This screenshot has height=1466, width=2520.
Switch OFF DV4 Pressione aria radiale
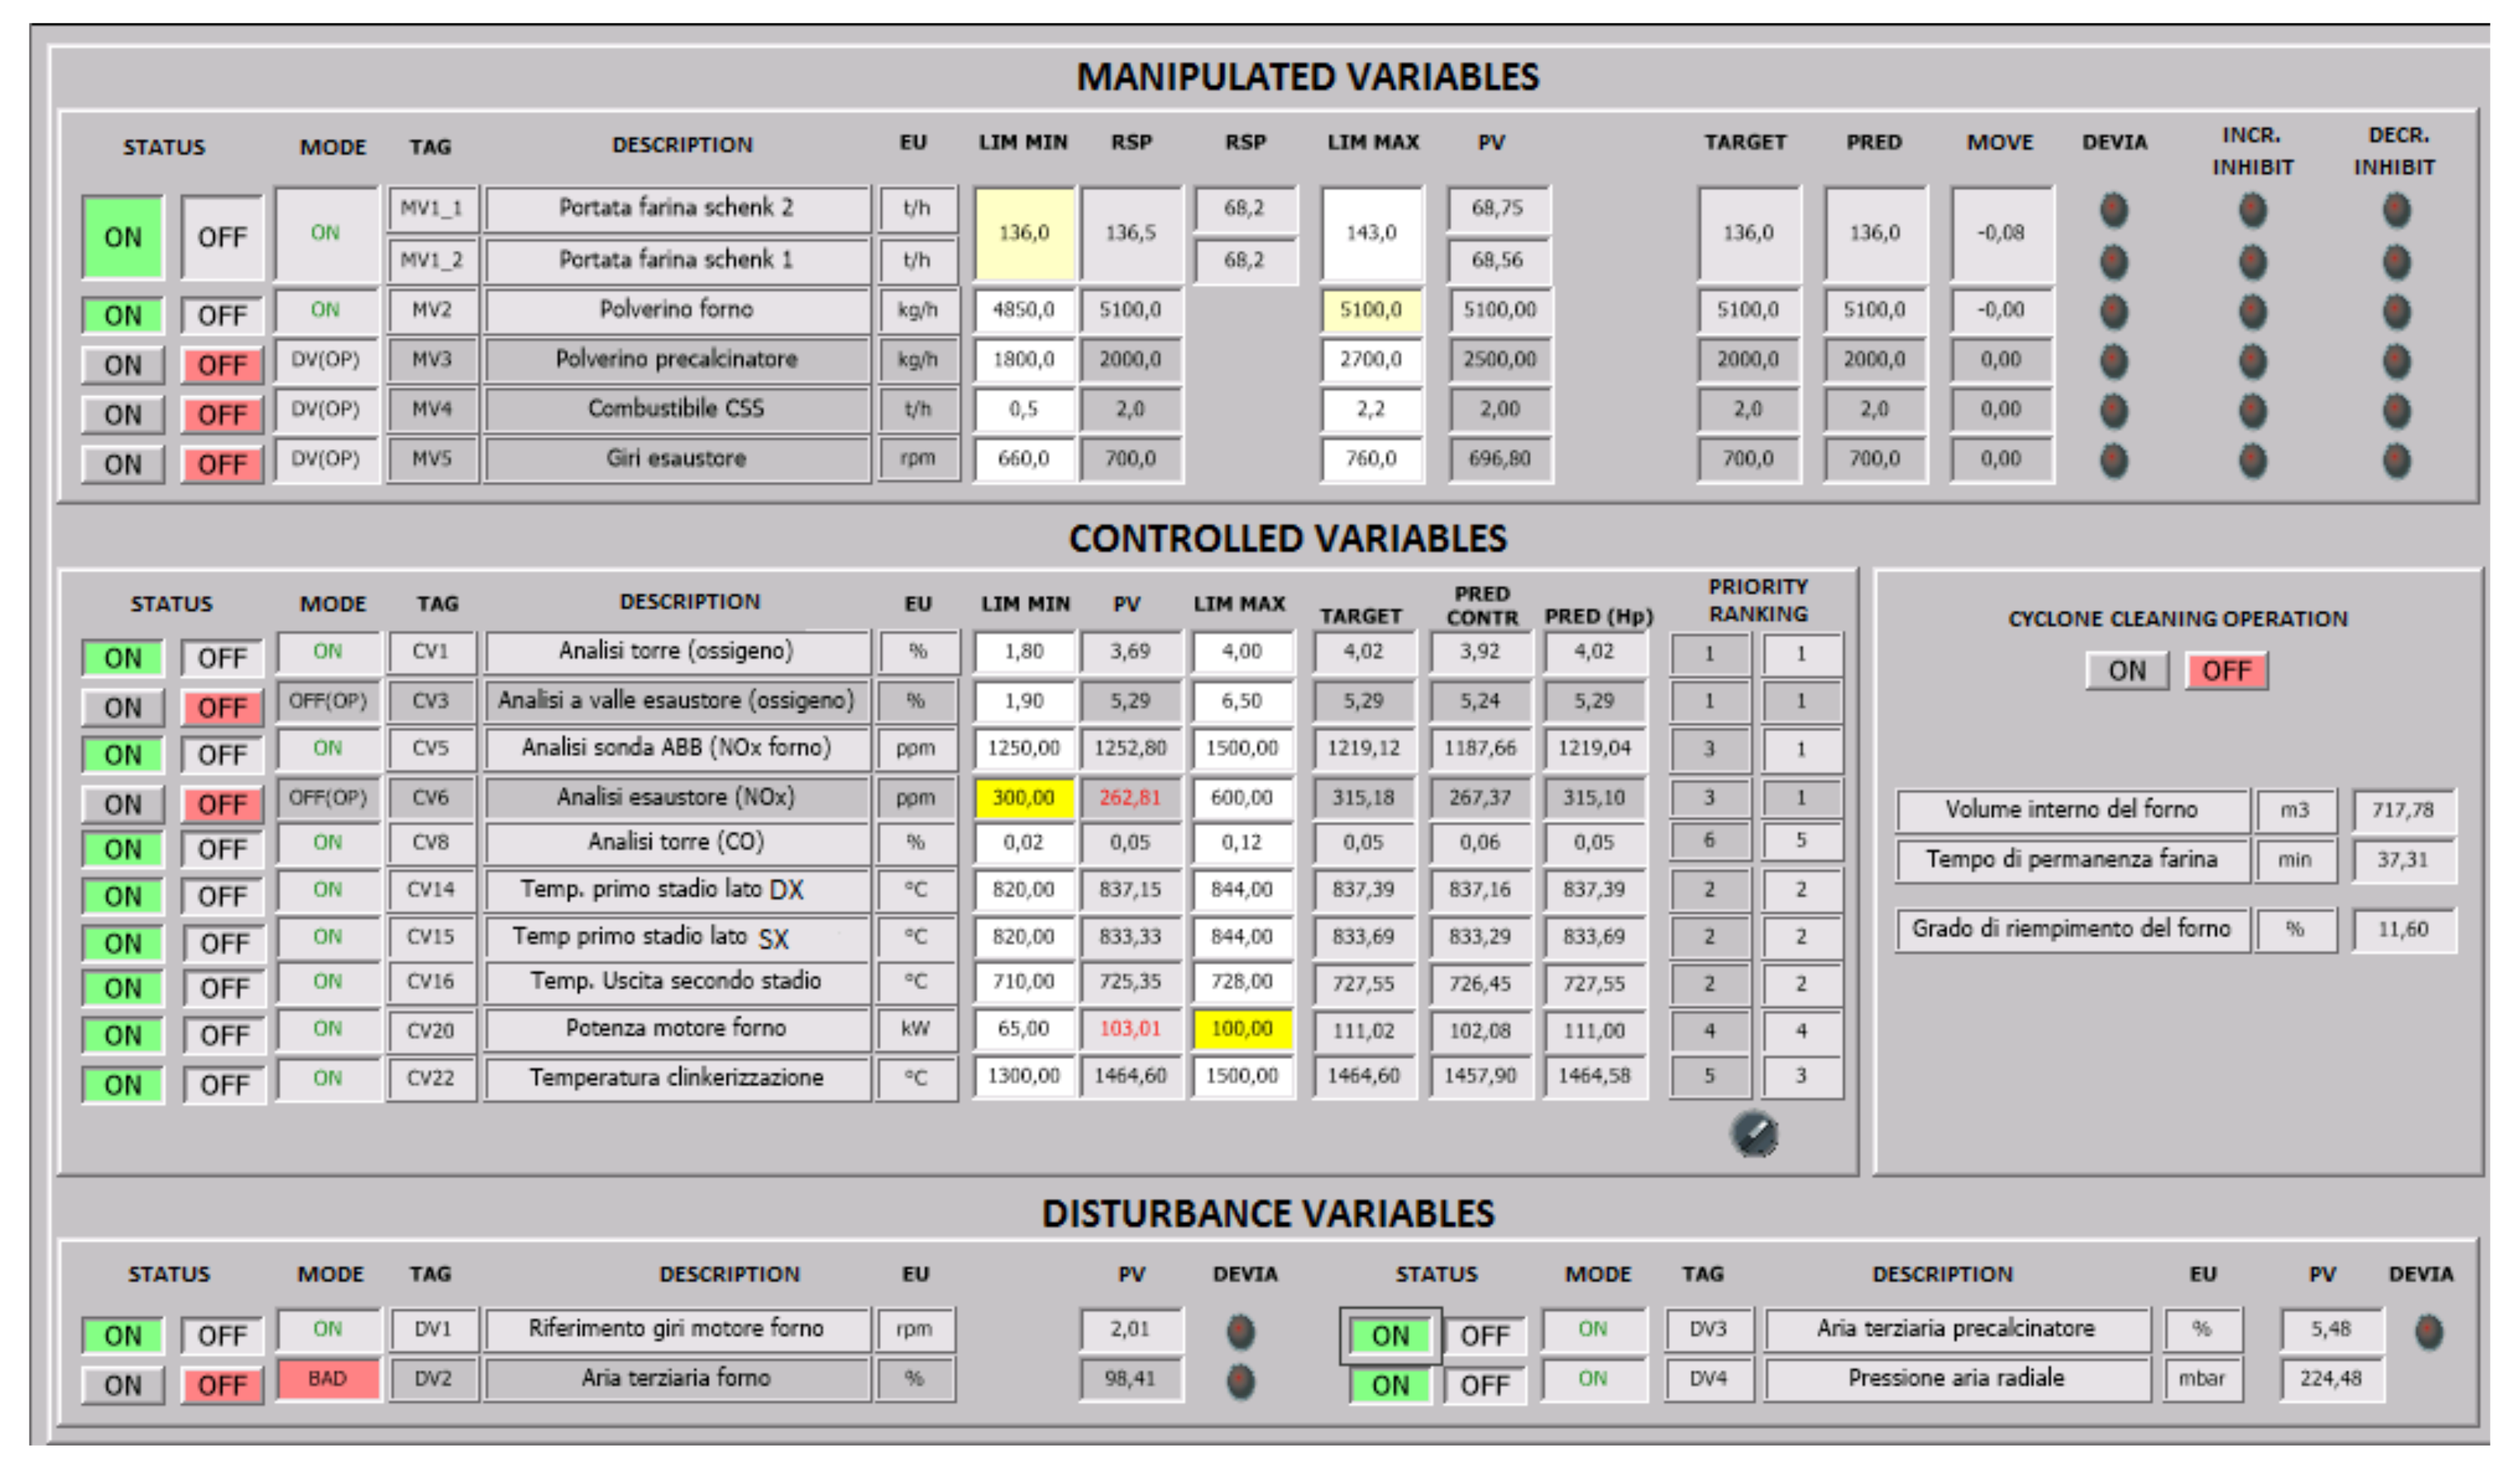(1484, 1385)
